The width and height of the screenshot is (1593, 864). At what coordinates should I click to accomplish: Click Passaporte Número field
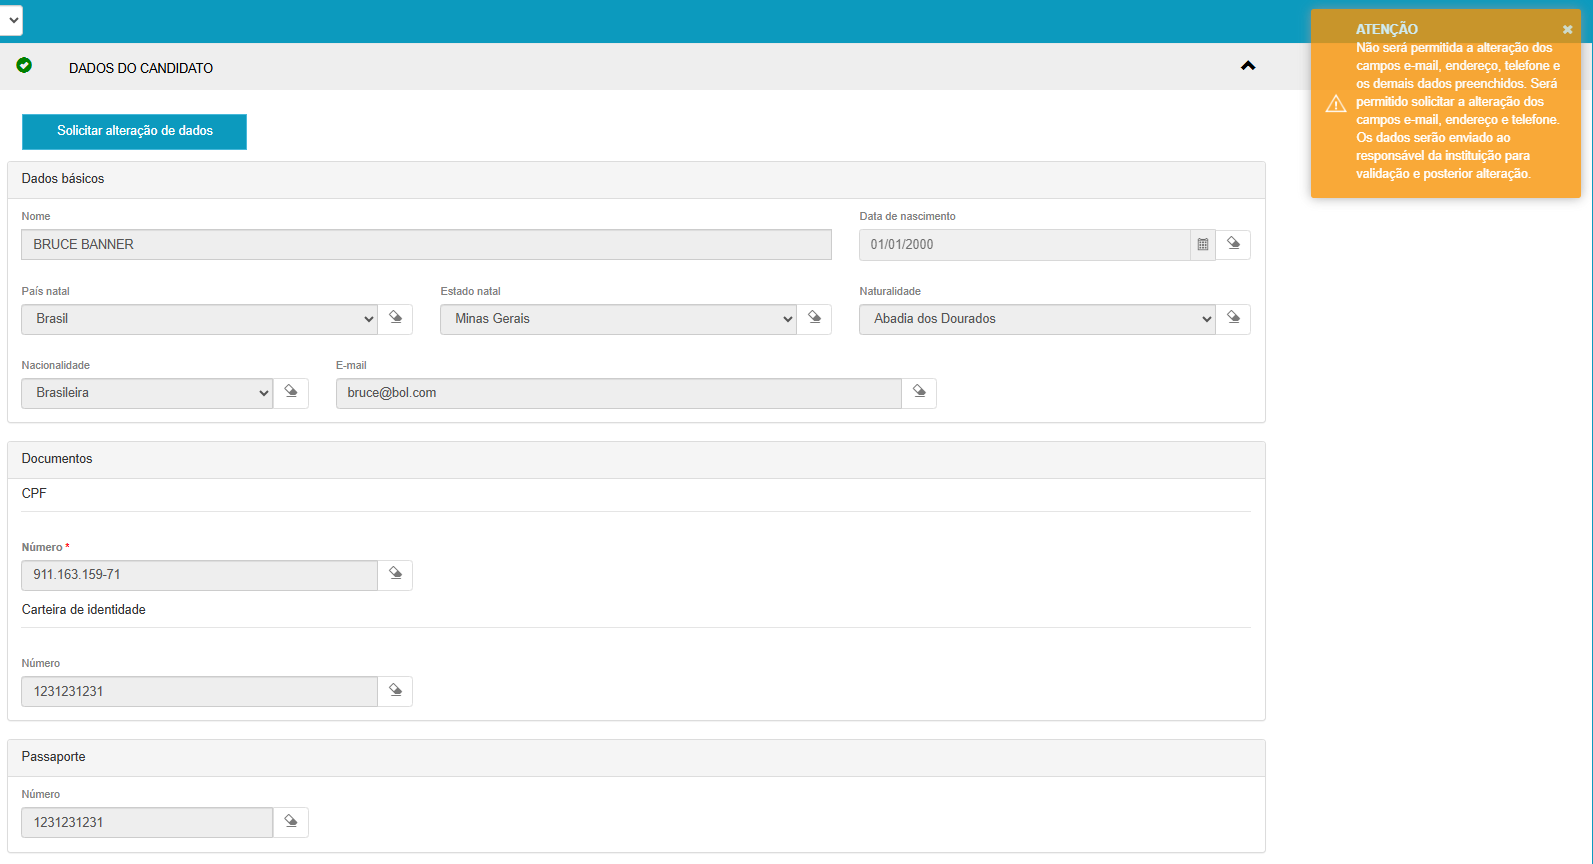click(x=147, y=823)
